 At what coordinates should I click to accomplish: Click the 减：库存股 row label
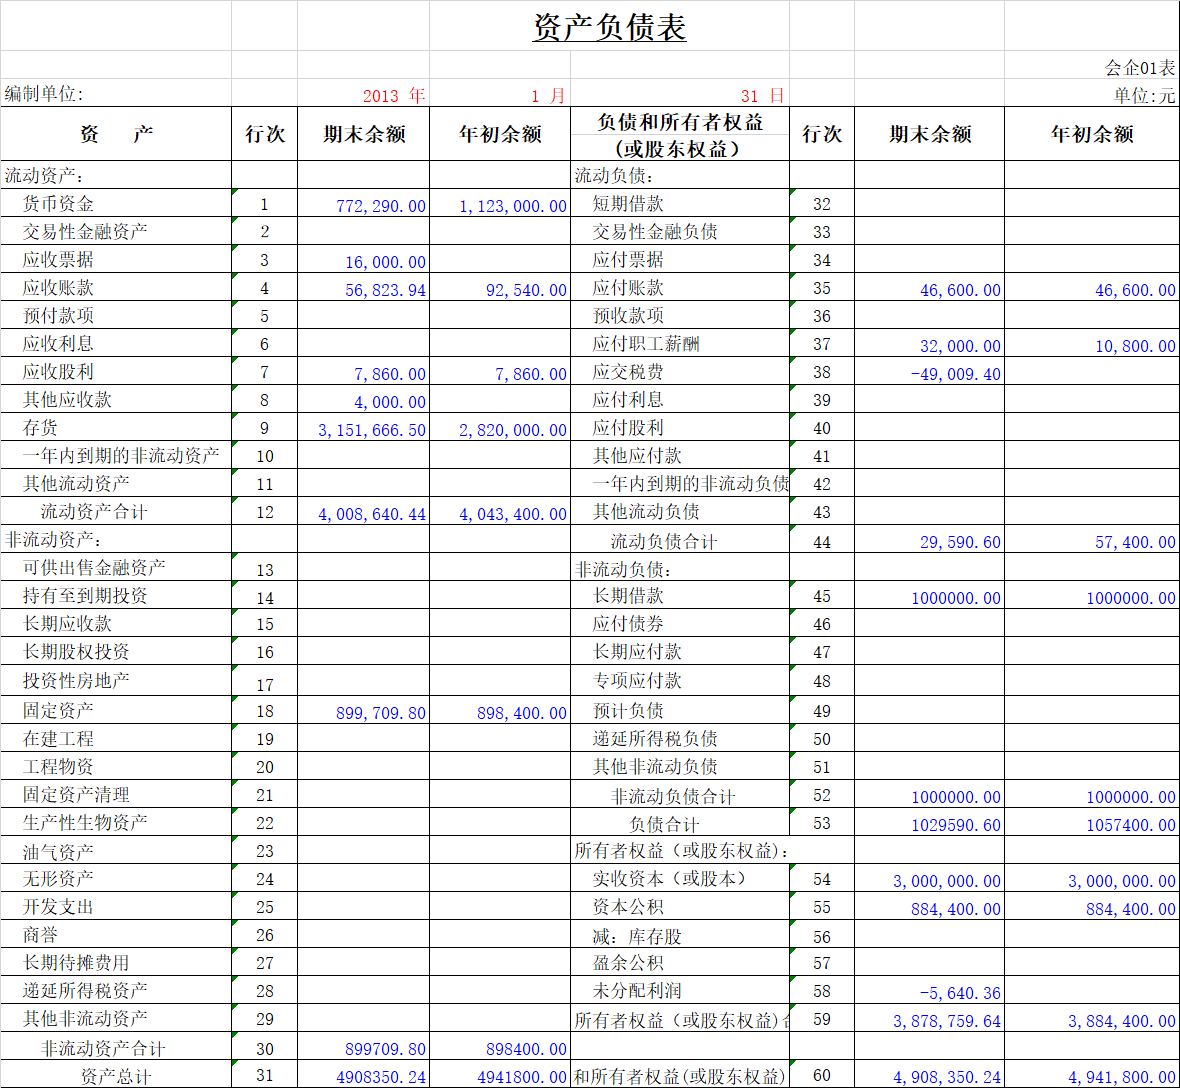point(637,936)
